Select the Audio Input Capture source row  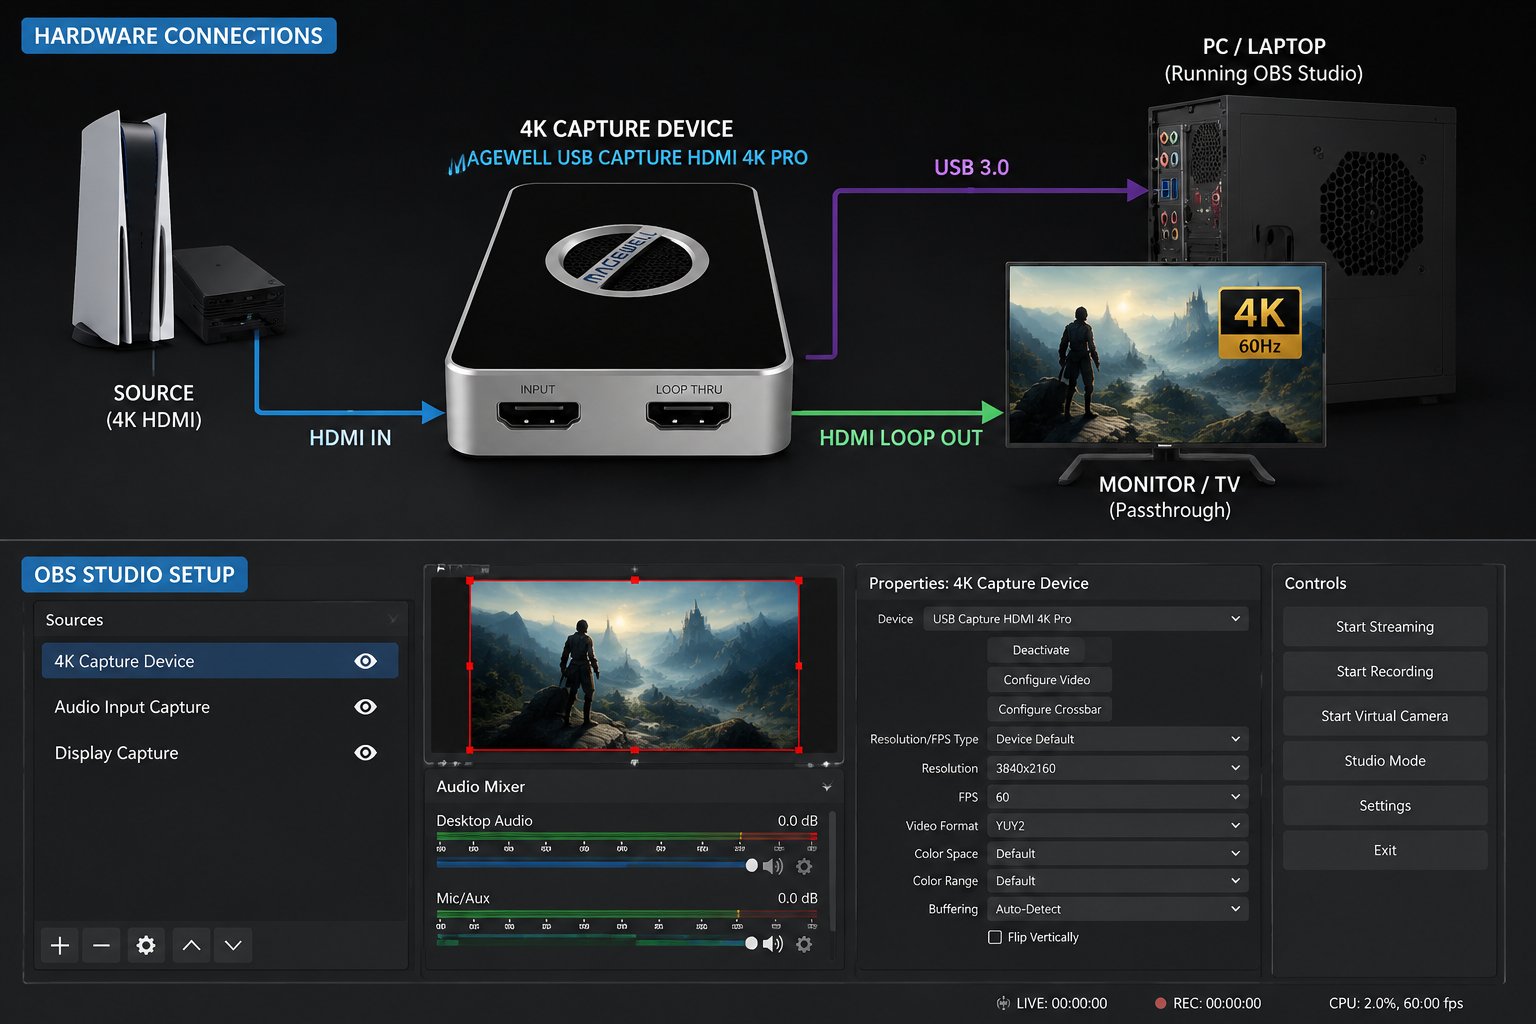(x=220, y=707)
